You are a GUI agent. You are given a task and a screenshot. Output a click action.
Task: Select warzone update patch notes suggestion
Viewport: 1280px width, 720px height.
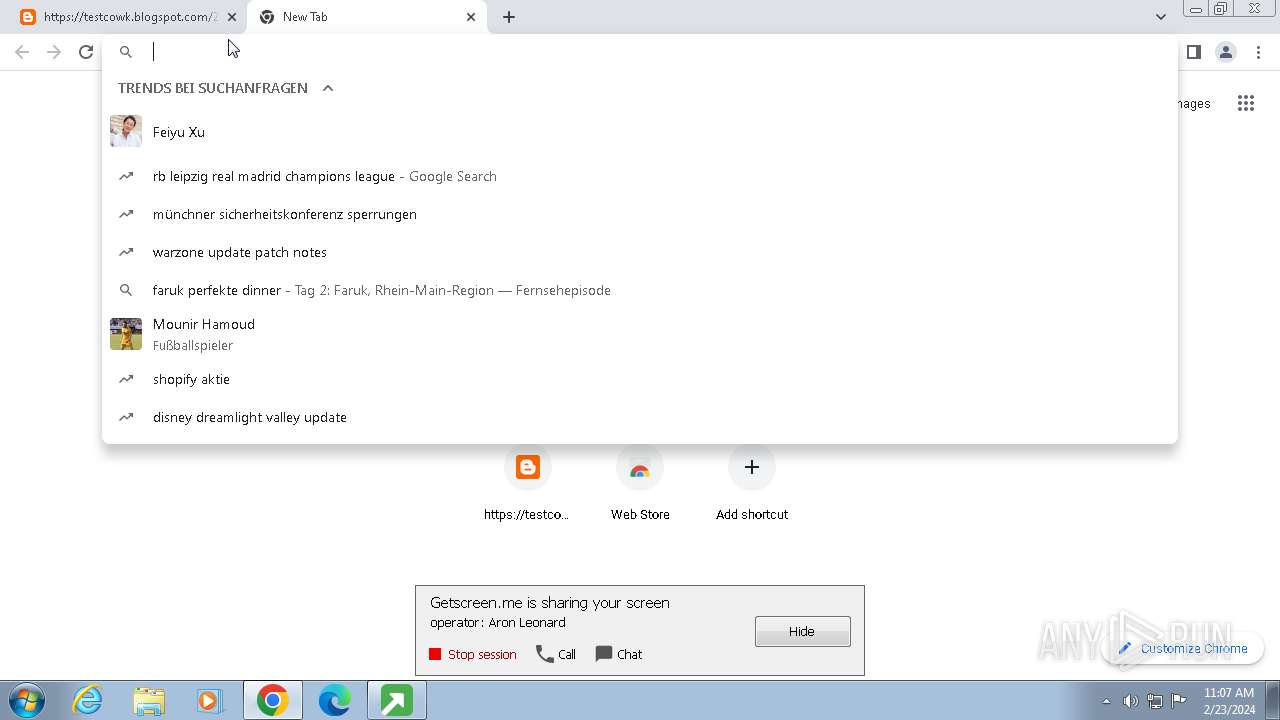640,252
